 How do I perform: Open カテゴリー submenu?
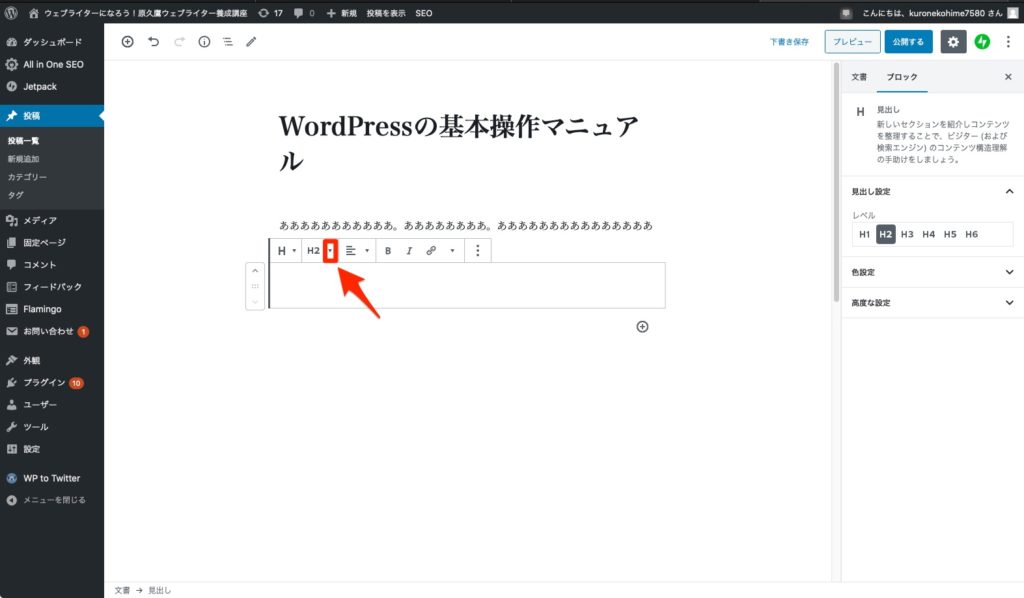click(x=27, y=177)
